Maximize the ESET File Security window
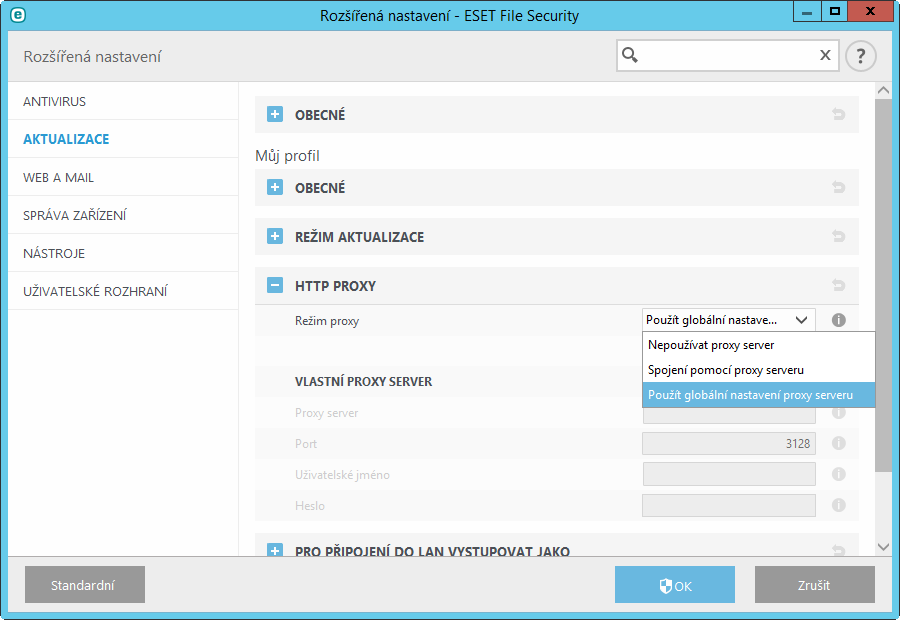 [x=835, y=11]
